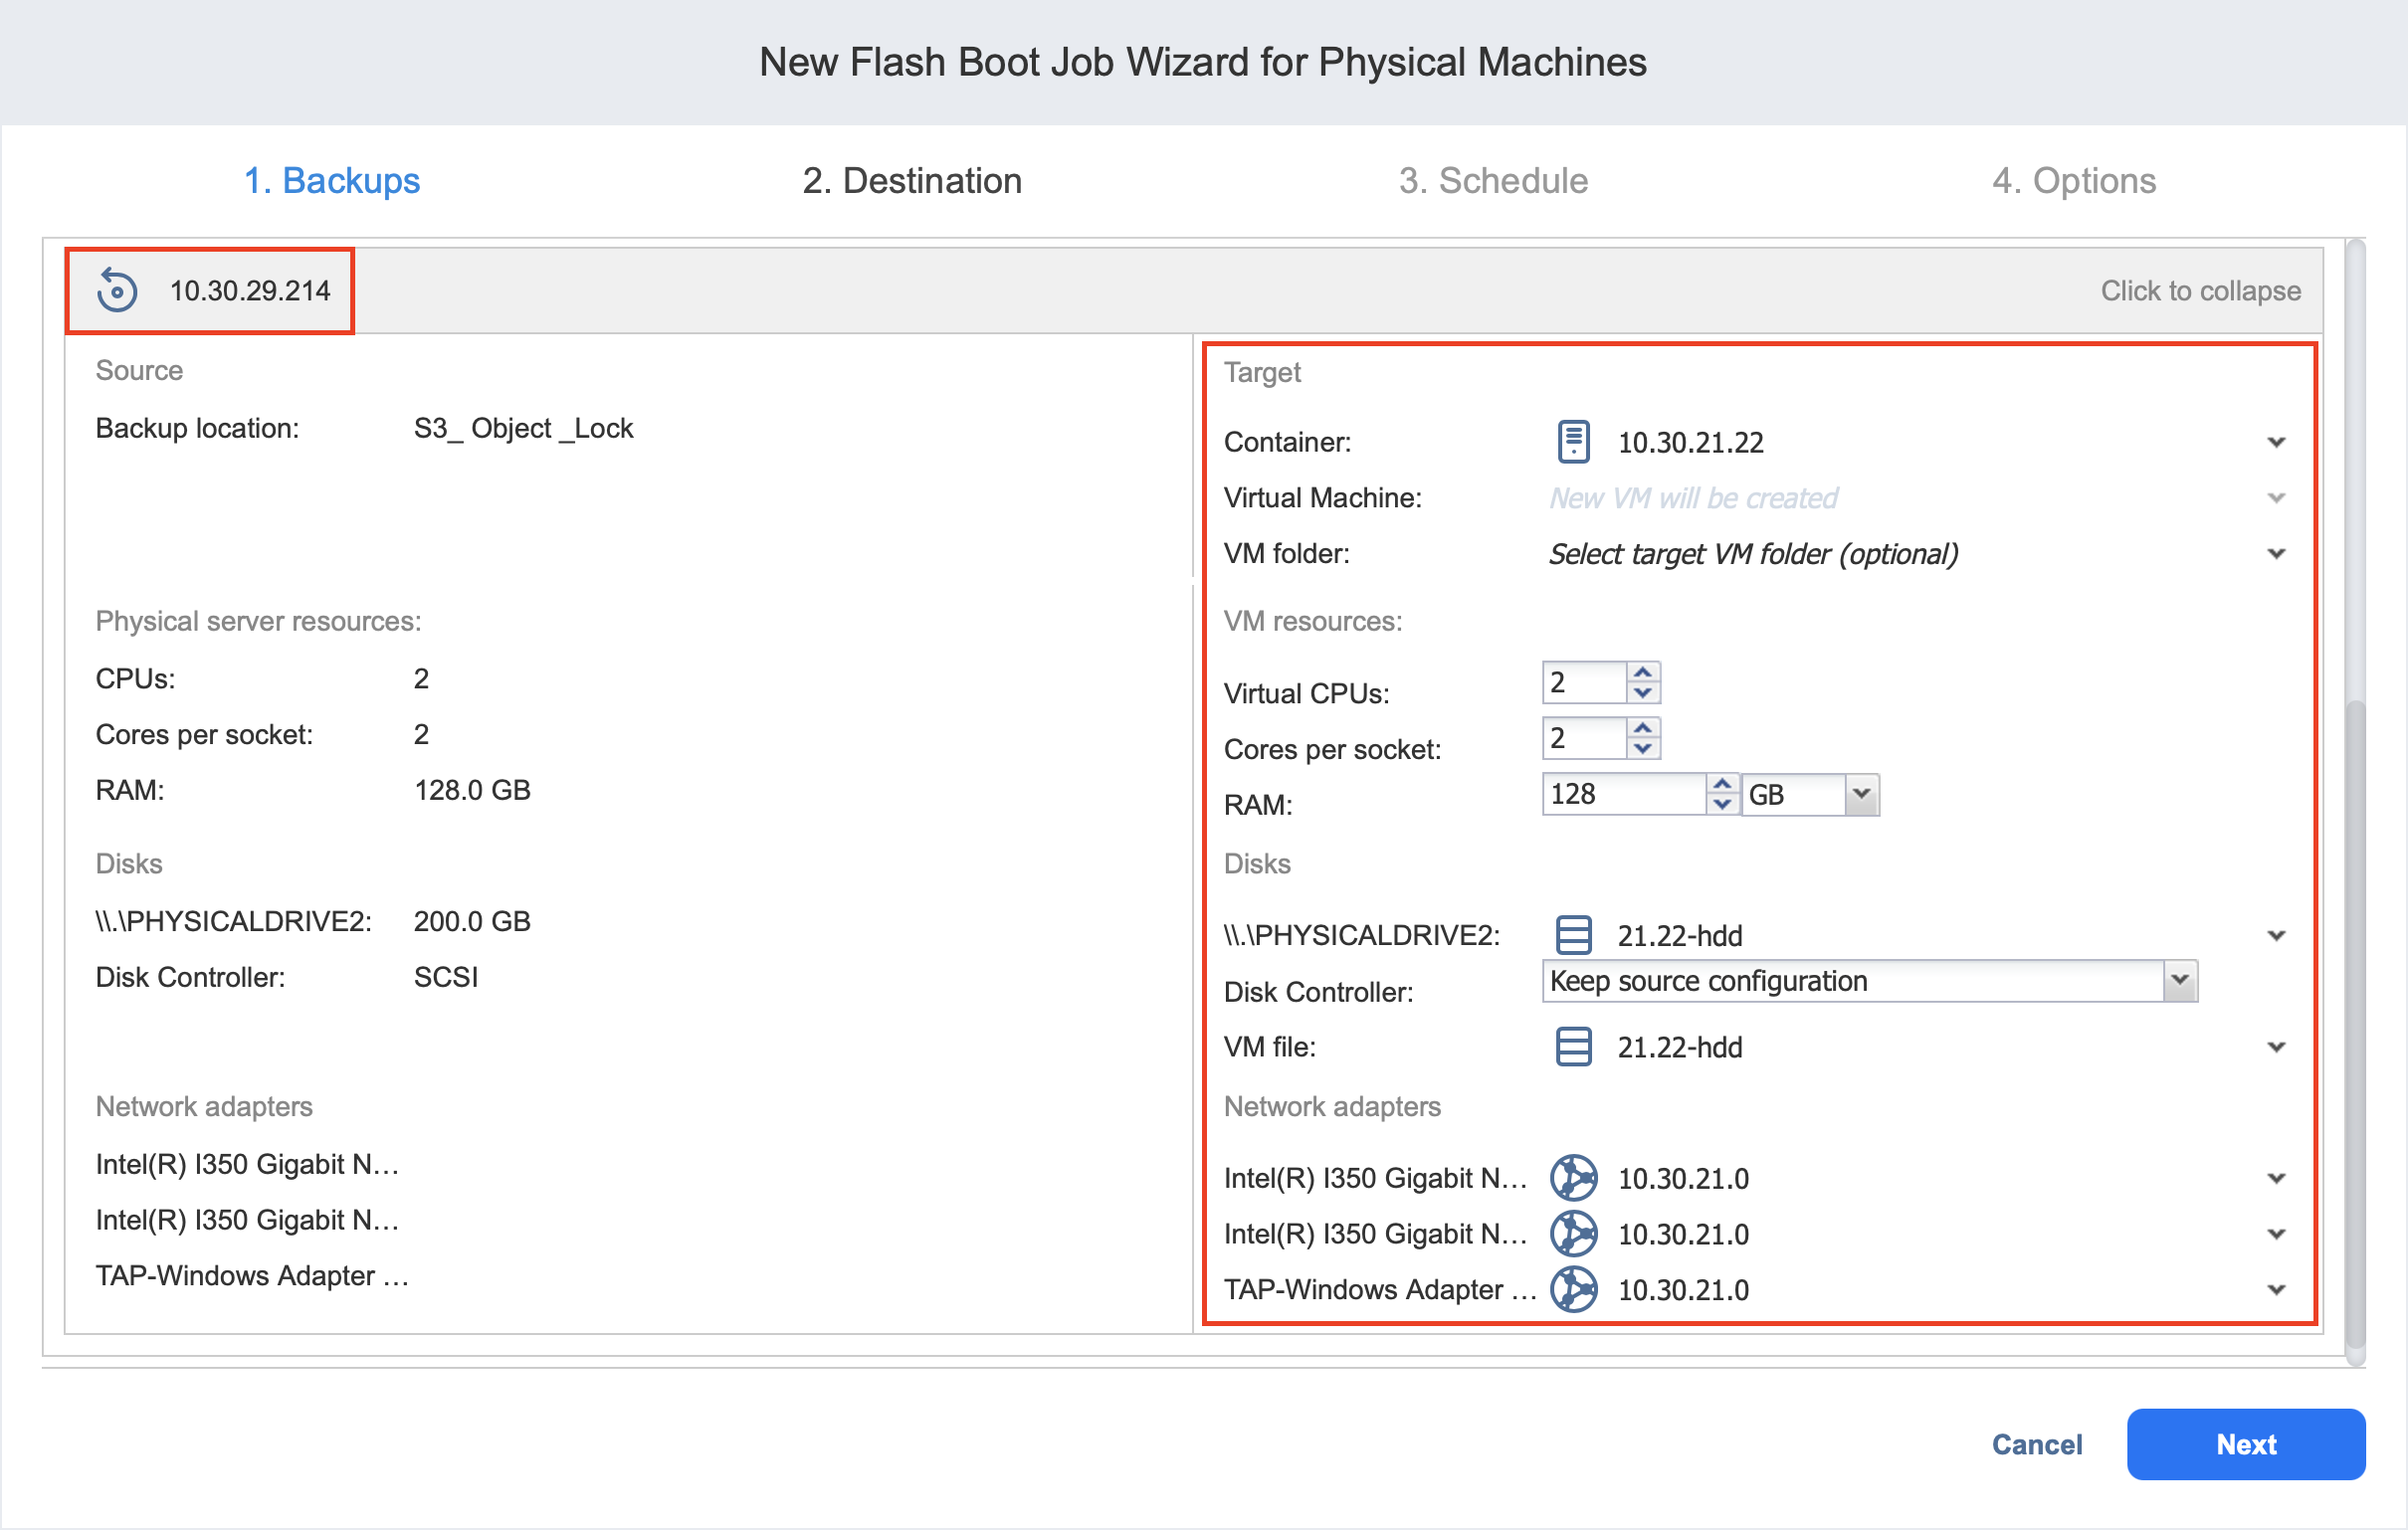Switch to the Options wizard step
Image resolution: width=2408 pixels, height=1530 pixels.
point(2073,181)
